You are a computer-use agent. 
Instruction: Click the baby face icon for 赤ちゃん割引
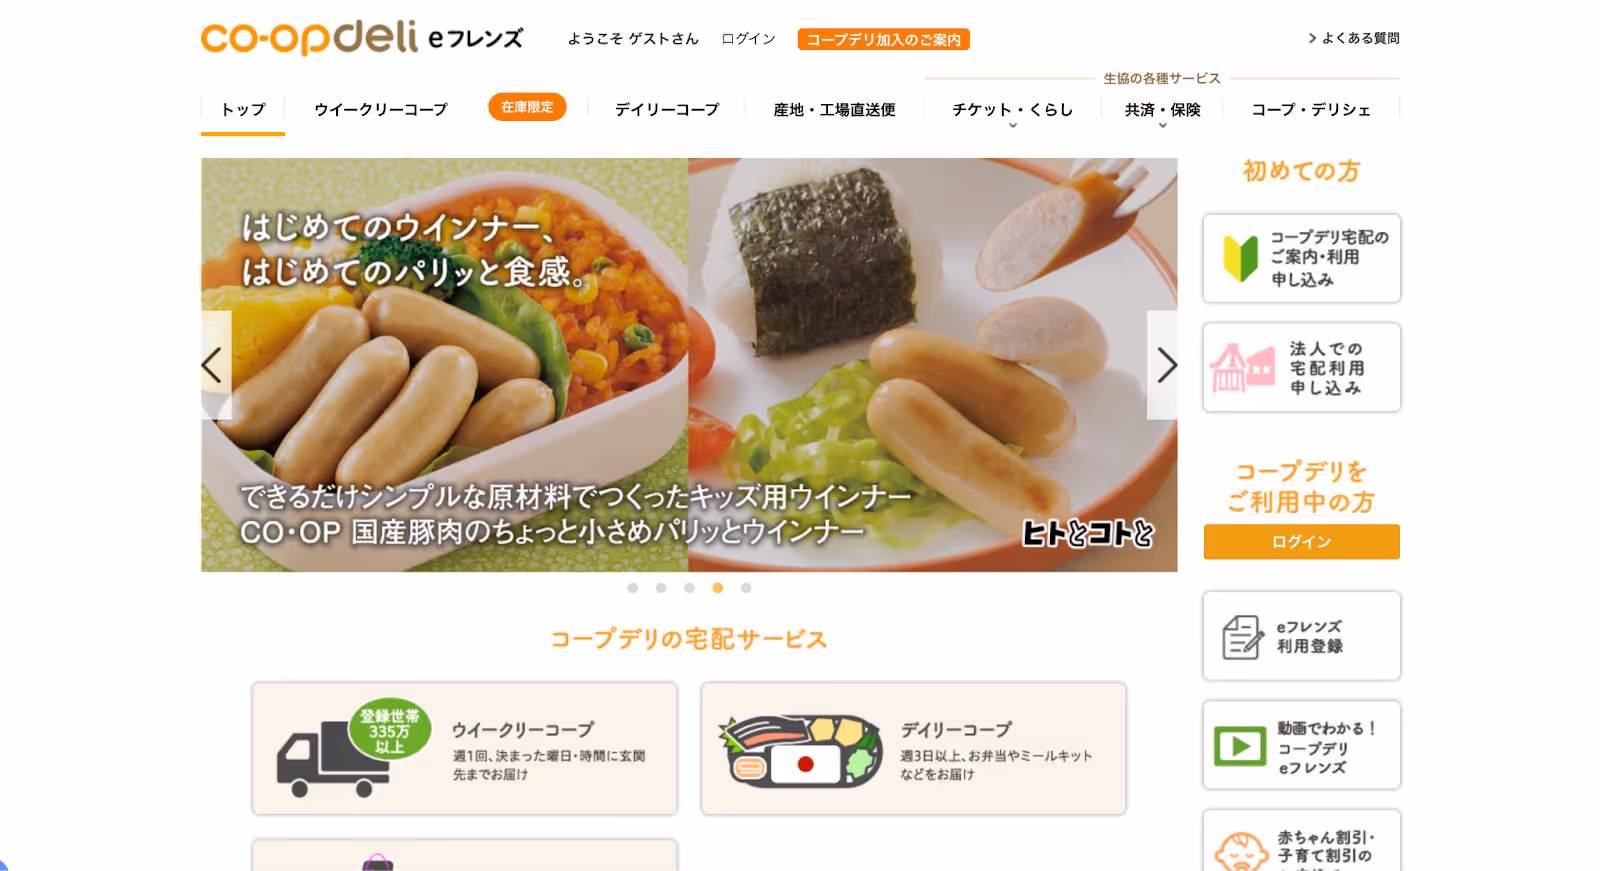(1241, 852)
